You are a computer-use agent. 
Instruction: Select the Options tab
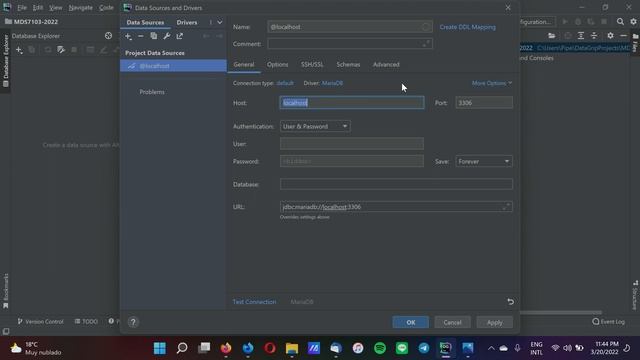(x=278, y=64)
